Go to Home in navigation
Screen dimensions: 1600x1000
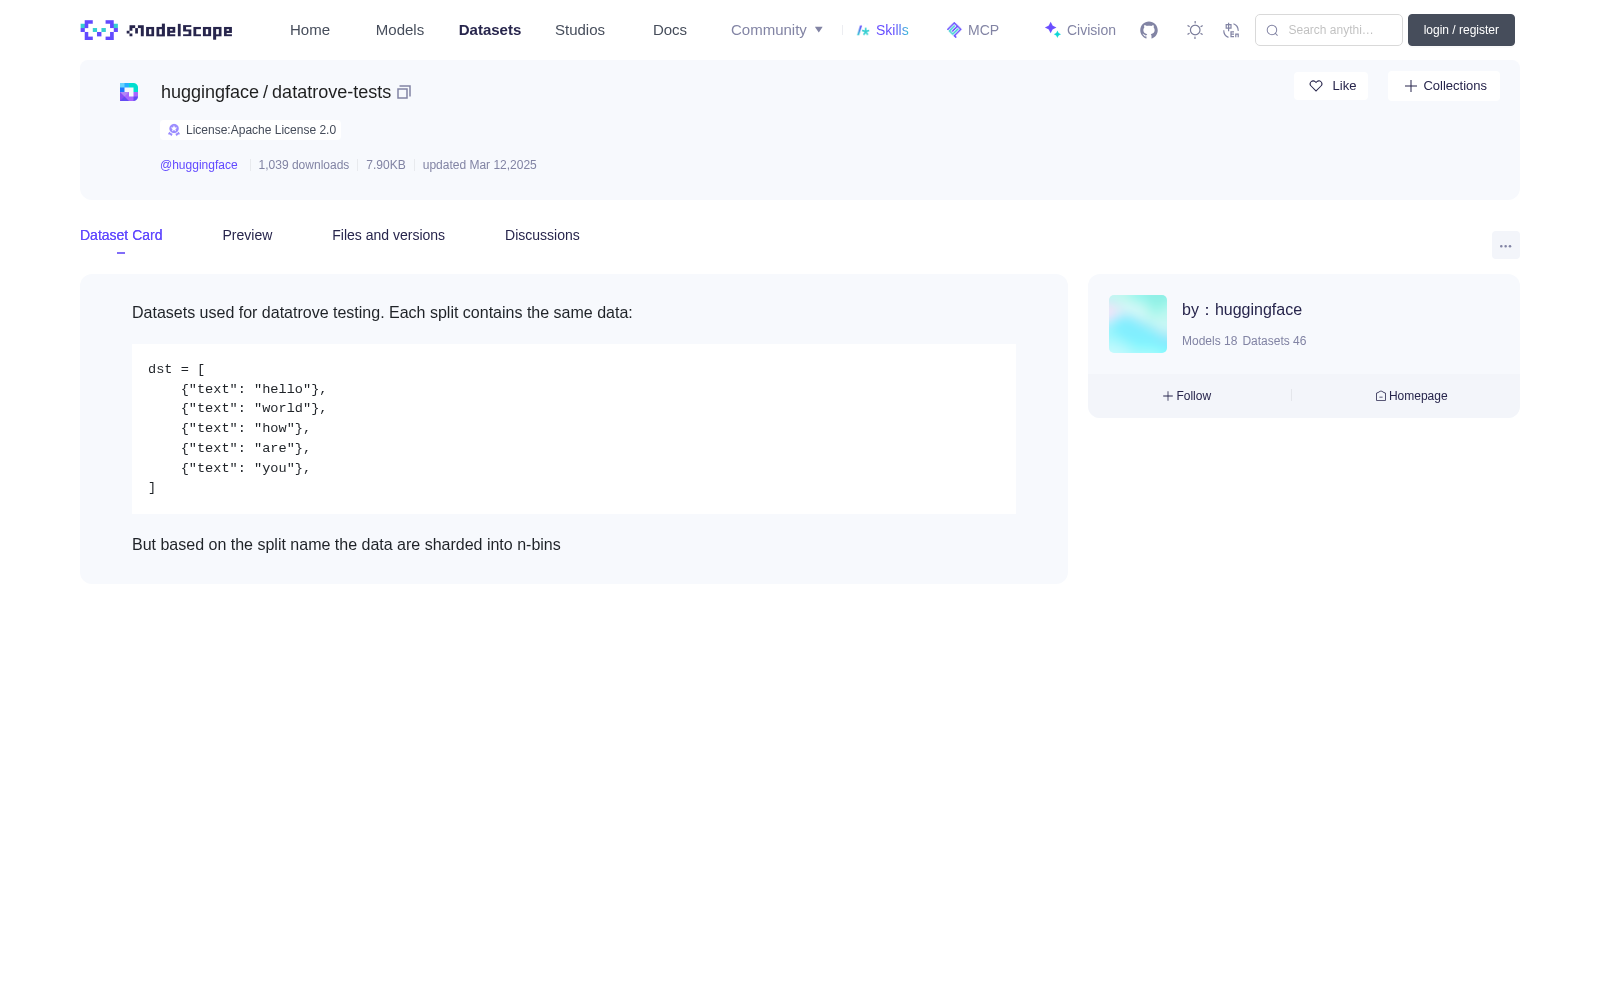click(x=310, y=30)
